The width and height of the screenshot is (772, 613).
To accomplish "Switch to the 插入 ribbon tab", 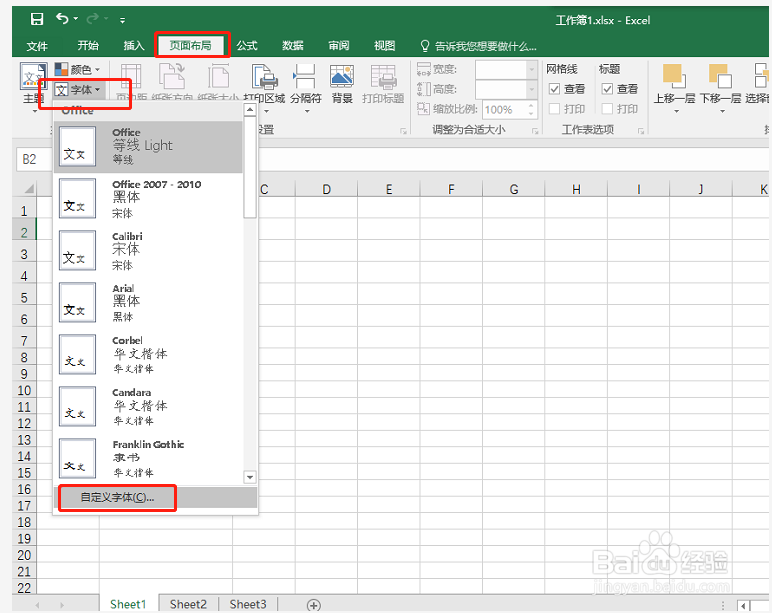I will pos(134,46).
